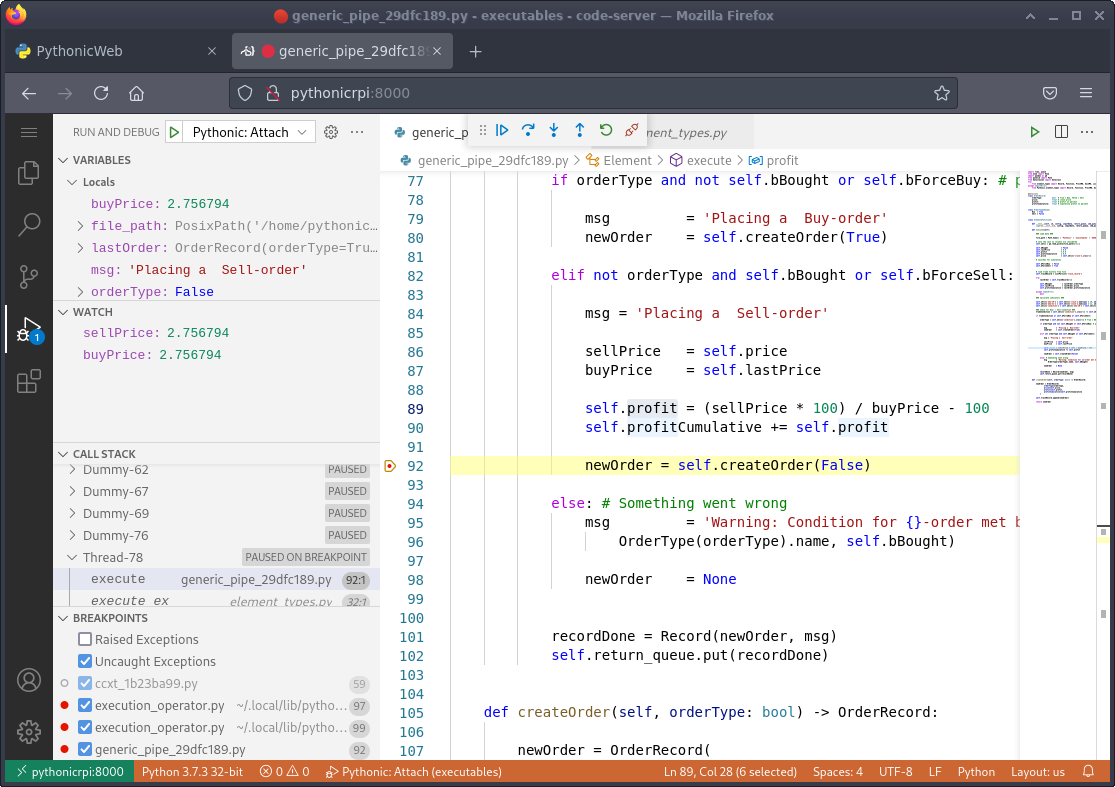1115x787 pixels.
Task: Click the Step Over debug icon
Action: [528, 130]
